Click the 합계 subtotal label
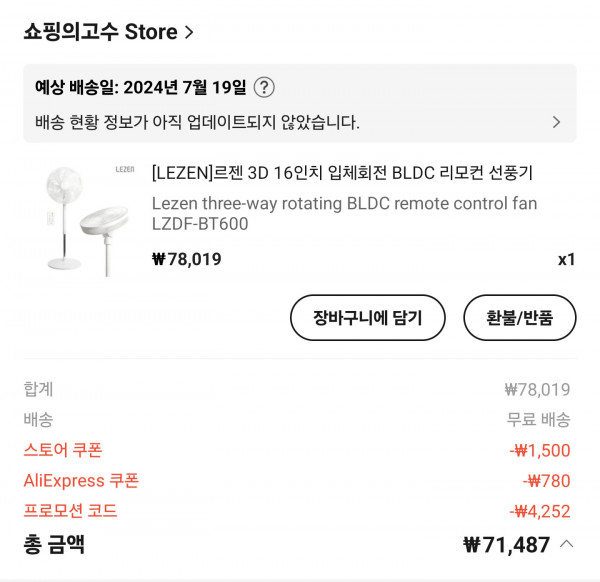Viewport: 600px width, 582px height. pyautogui.click(x=38, y=389)
